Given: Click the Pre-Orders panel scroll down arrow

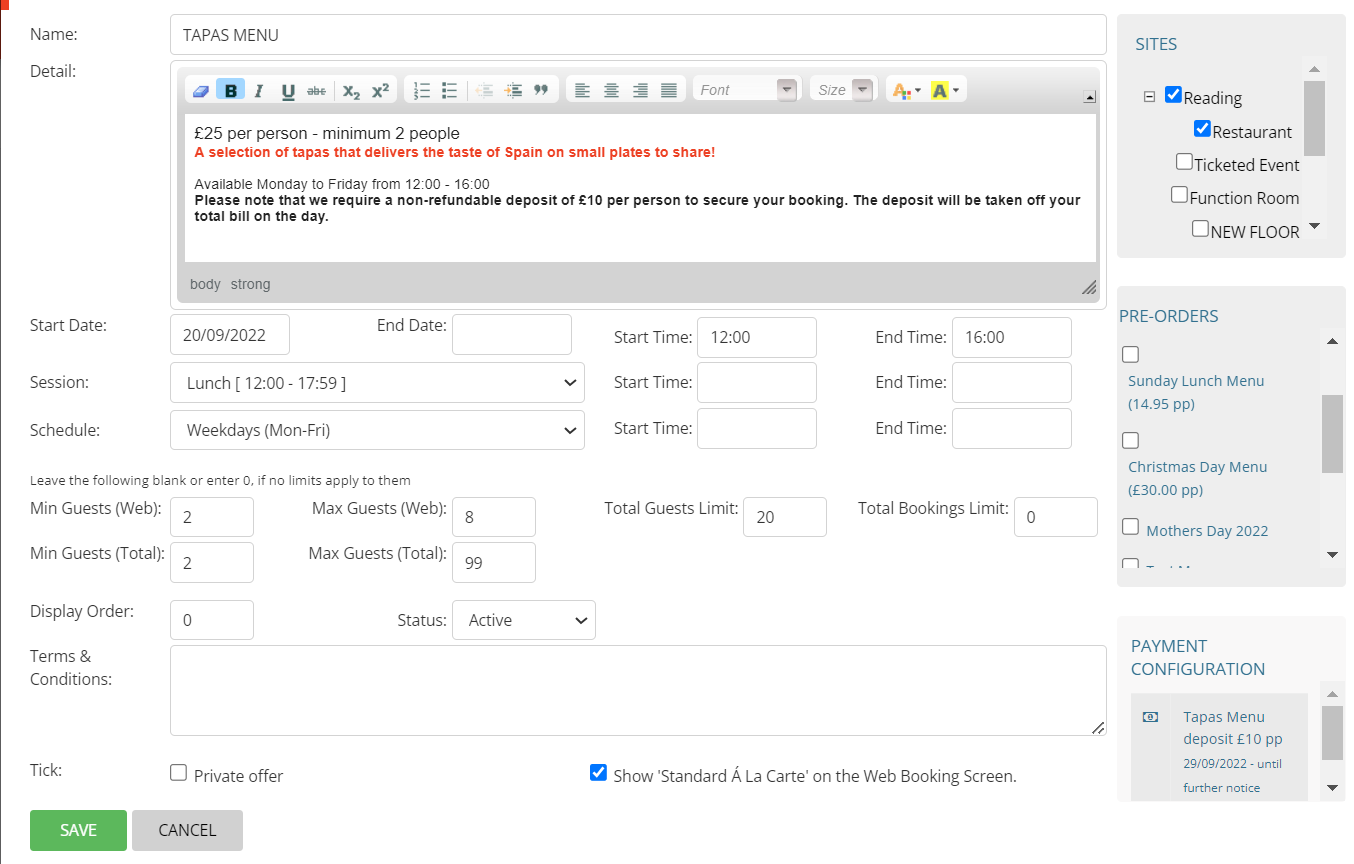Looking at the screenshot, I should coord(1332,554).
